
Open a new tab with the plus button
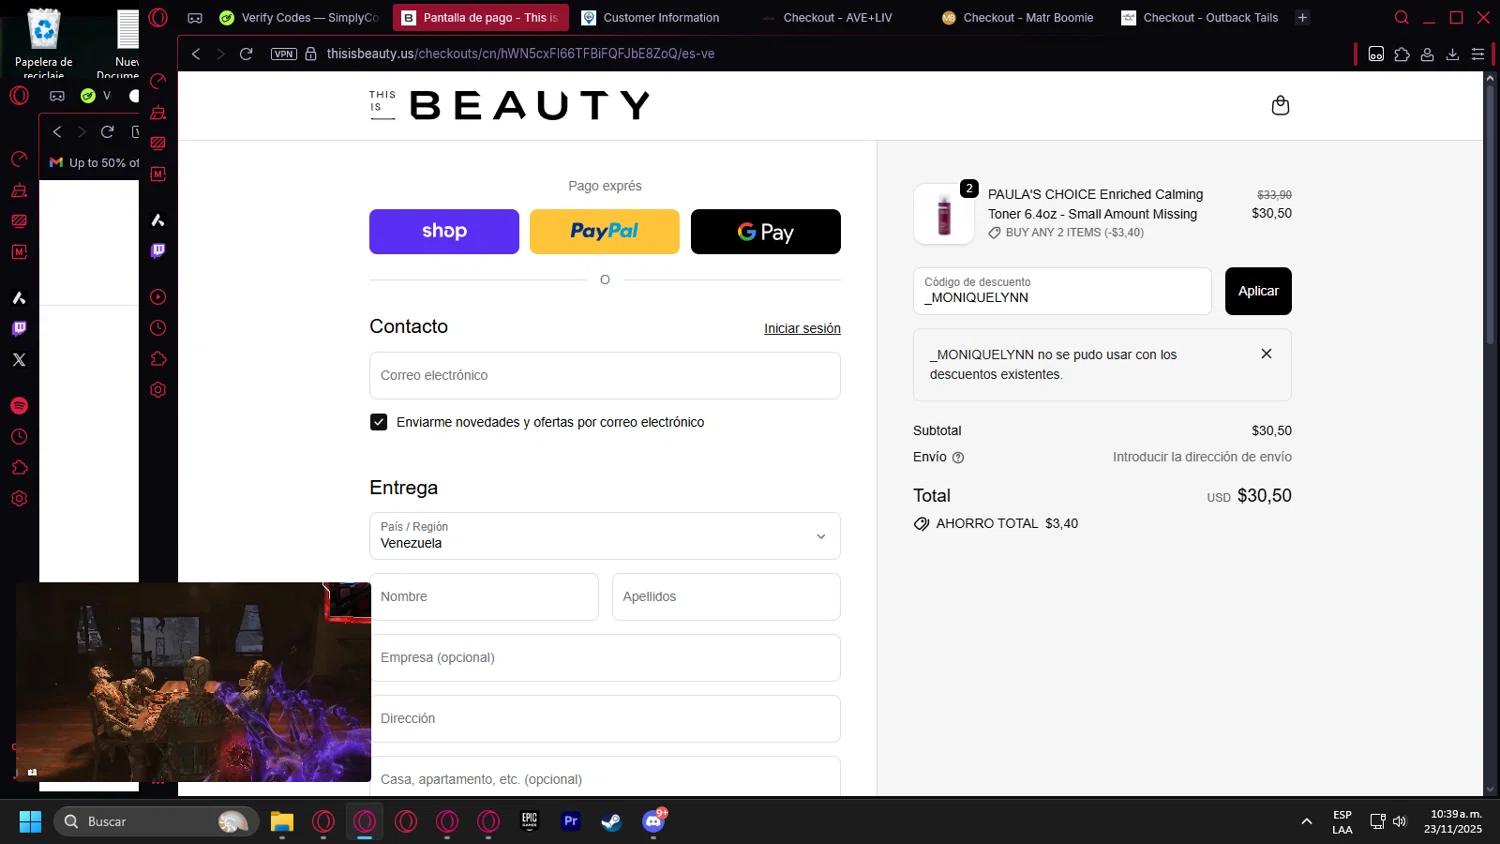click(1302, 18)
